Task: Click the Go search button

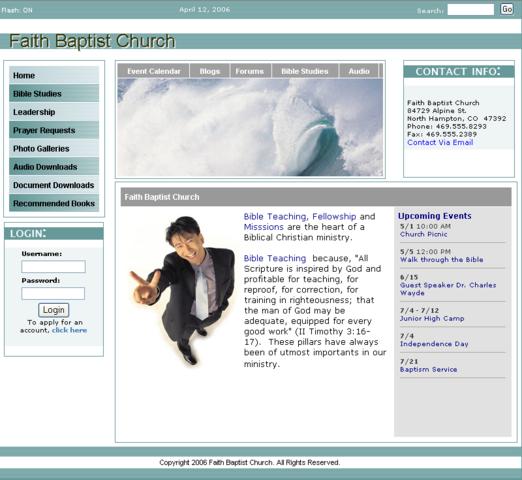Action: (507, 9)
